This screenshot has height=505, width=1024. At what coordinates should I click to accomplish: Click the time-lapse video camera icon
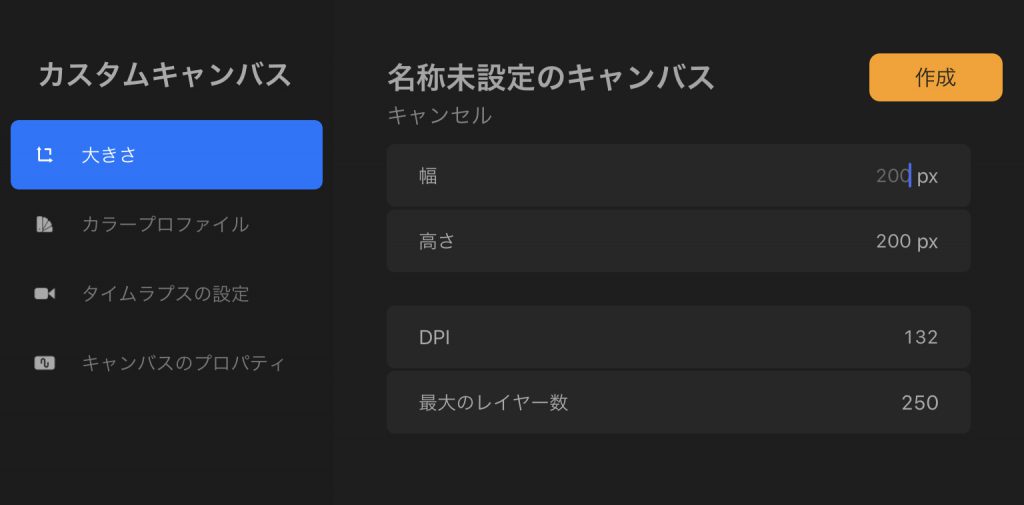click(x=44, y=294)
